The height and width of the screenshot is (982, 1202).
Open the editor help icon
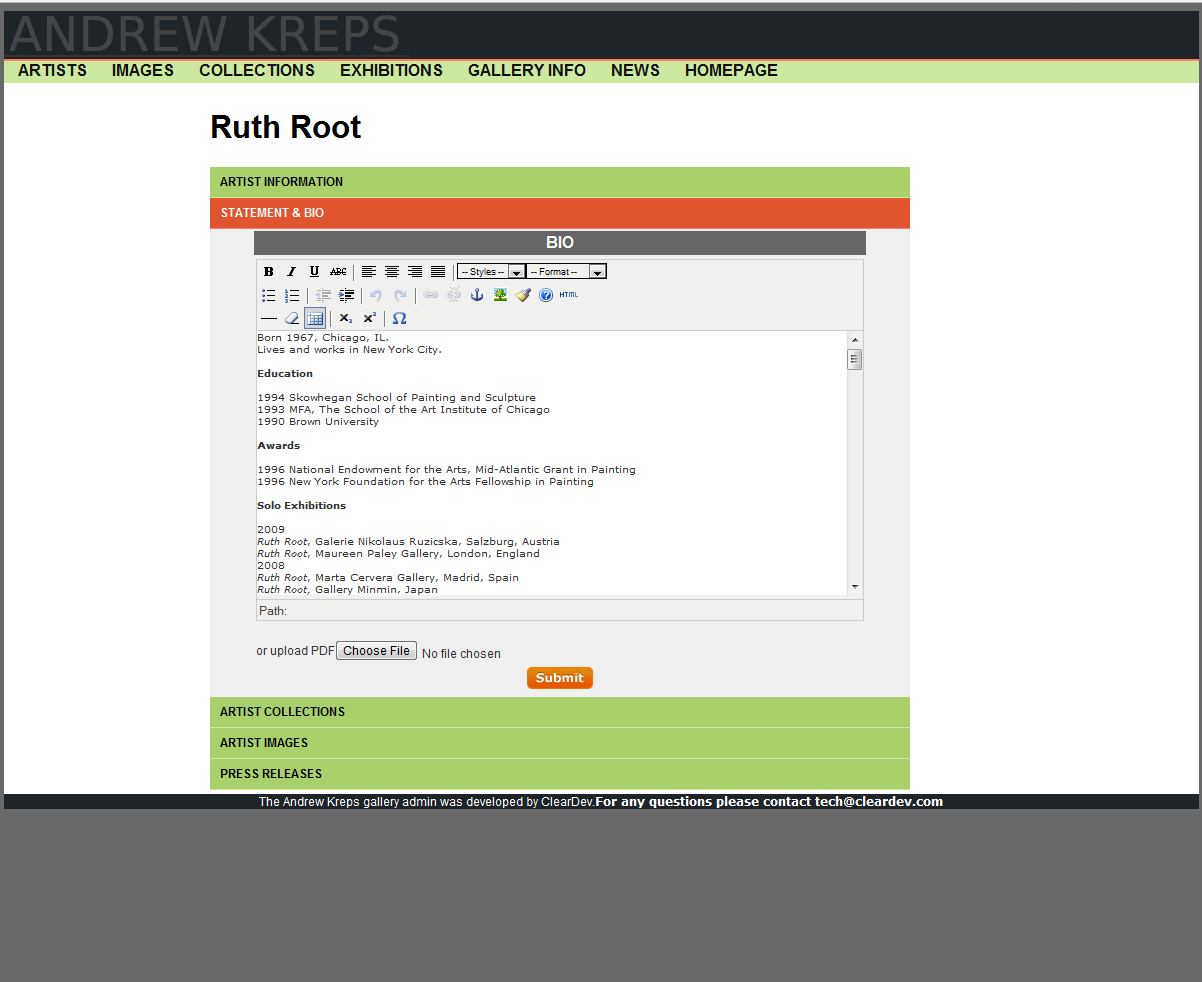pos(546,295)
